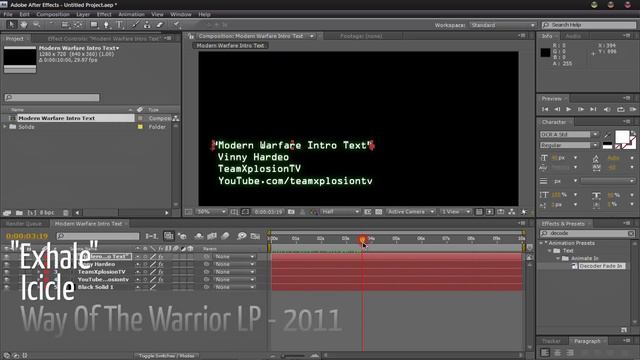Switch to the Audio tab
The image size is (640, 360).
(x=573, y=36)
